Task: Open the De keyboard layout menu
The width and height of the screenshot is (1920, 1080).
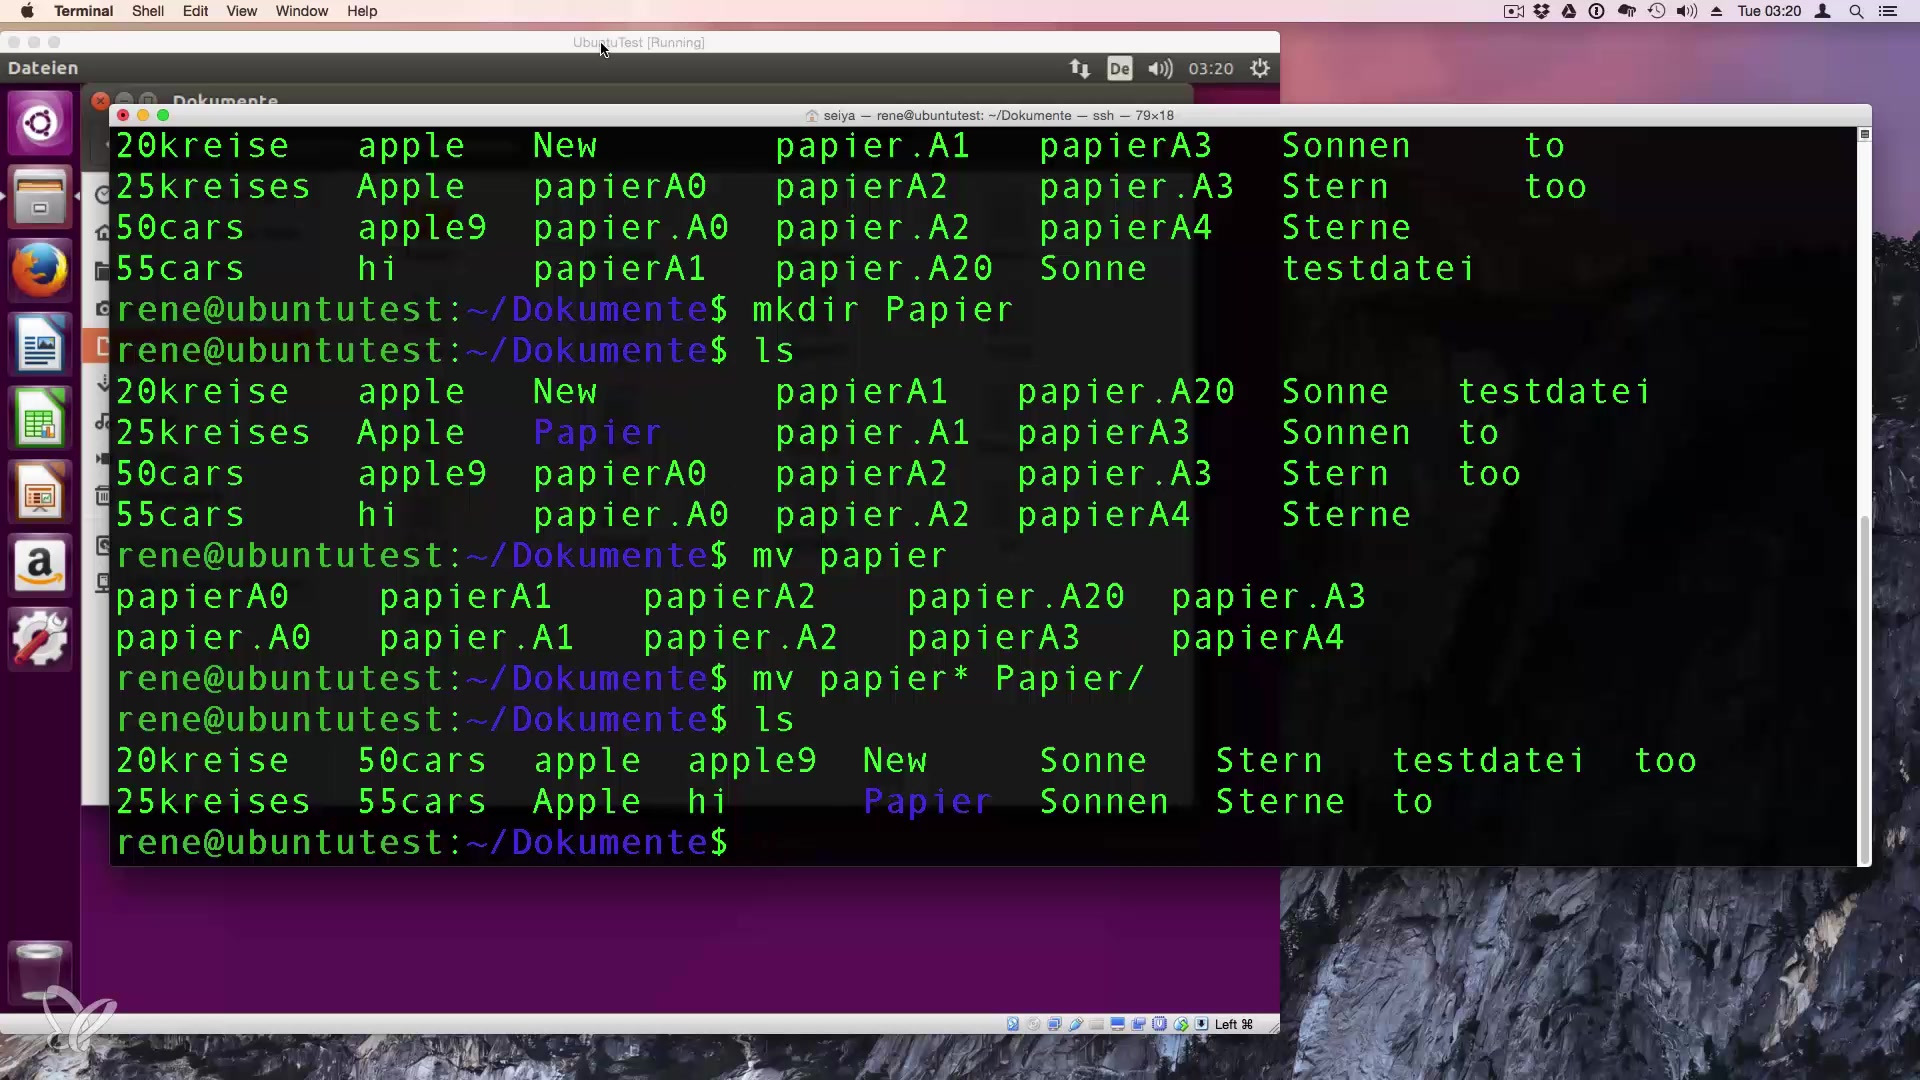Action: click(1119, 69)
